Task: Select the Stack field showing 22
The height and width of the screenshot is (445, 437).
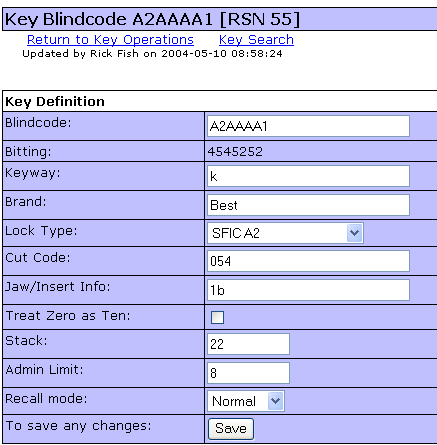Action: (x=248, y=344)
